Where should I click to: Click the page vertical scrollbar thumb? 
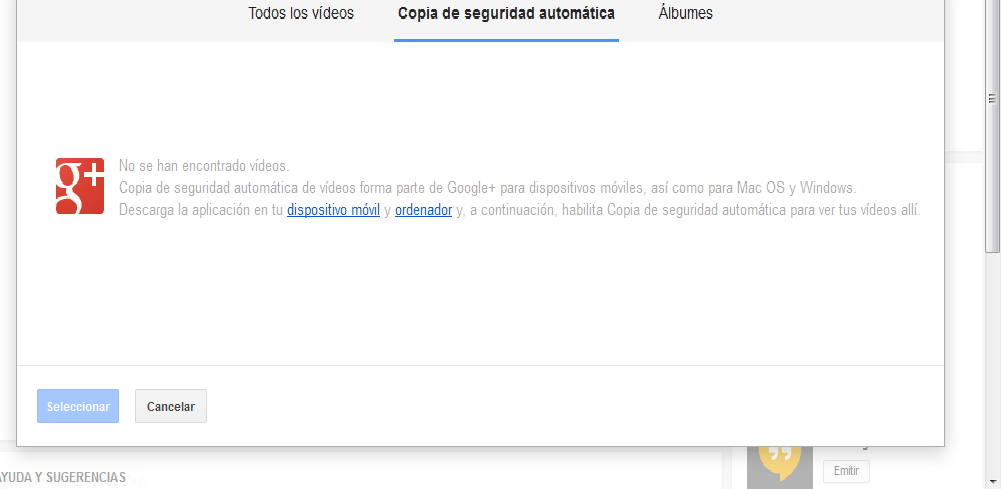pyautogui.click(x=992, y=124)
